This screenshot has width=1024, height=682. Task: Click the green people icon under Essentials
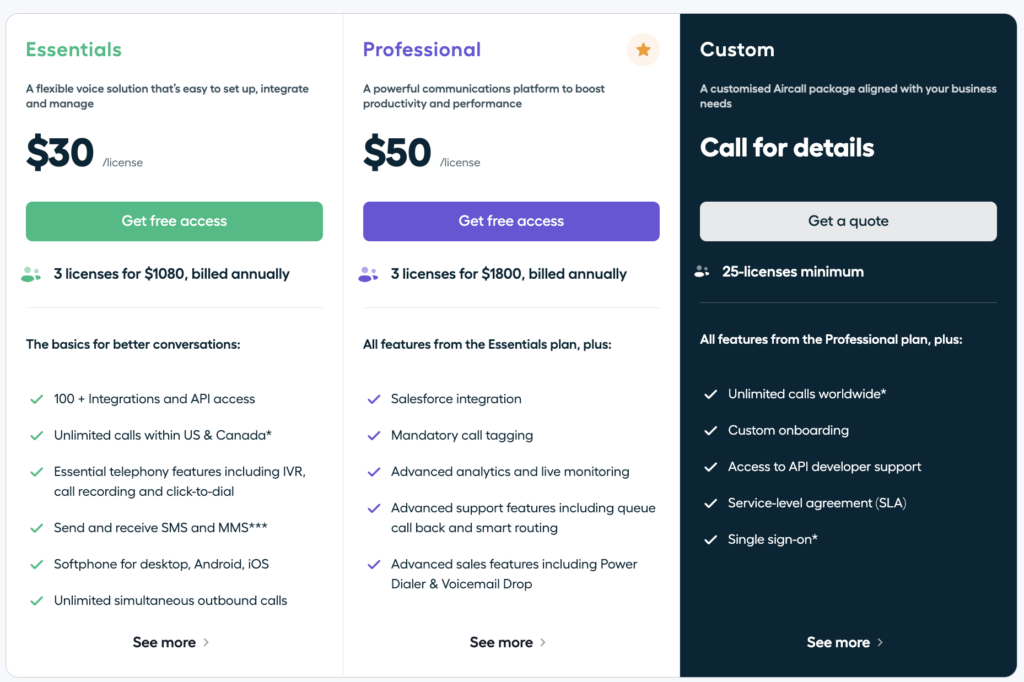tap(31, 274)
